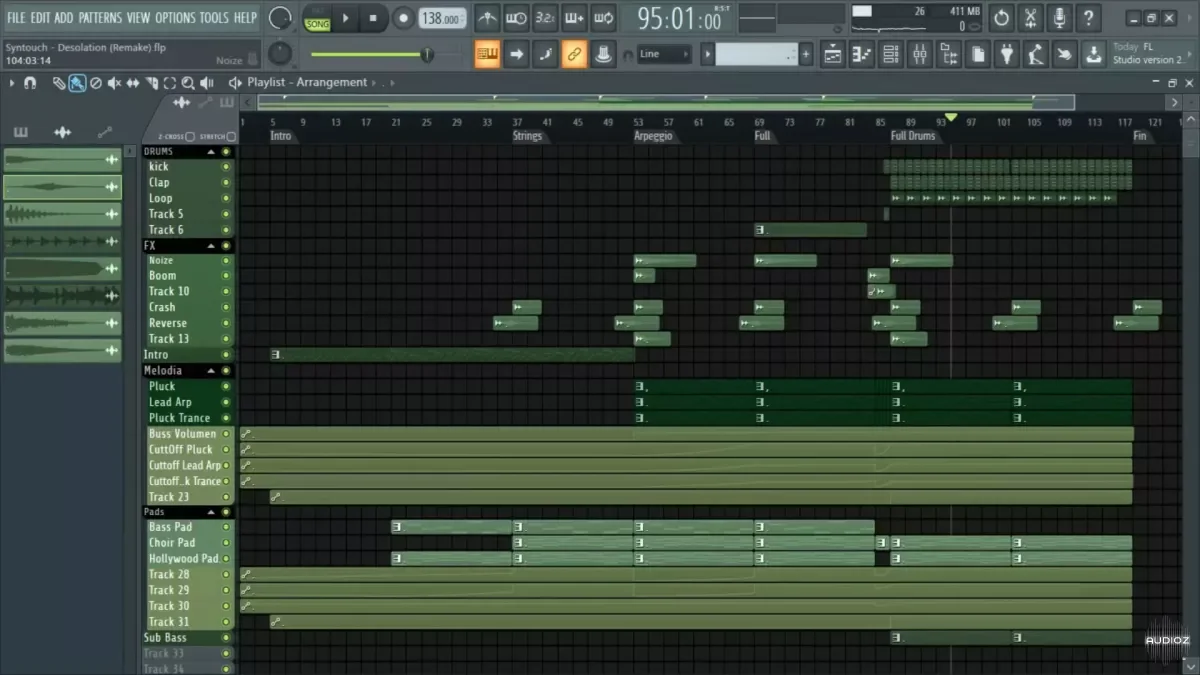Viewport: 1200px width, 675px height.
Task: Open the Playlist view icon
Action: [x=833, y=54]
